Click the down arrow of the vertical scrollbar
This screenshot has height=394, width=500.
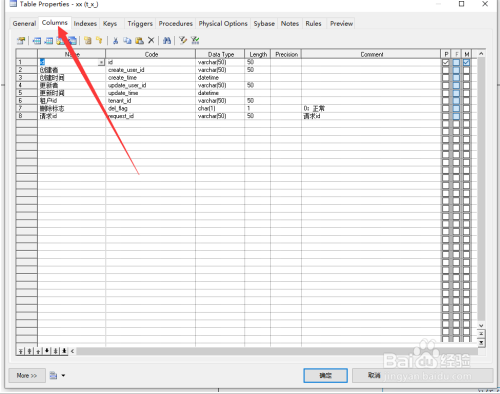coord(481,325)
